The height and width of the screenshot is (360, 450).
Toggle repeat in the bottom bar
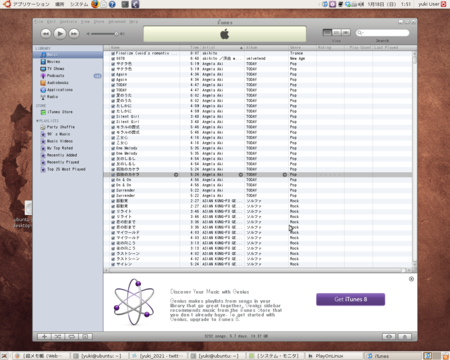point(71,337)
